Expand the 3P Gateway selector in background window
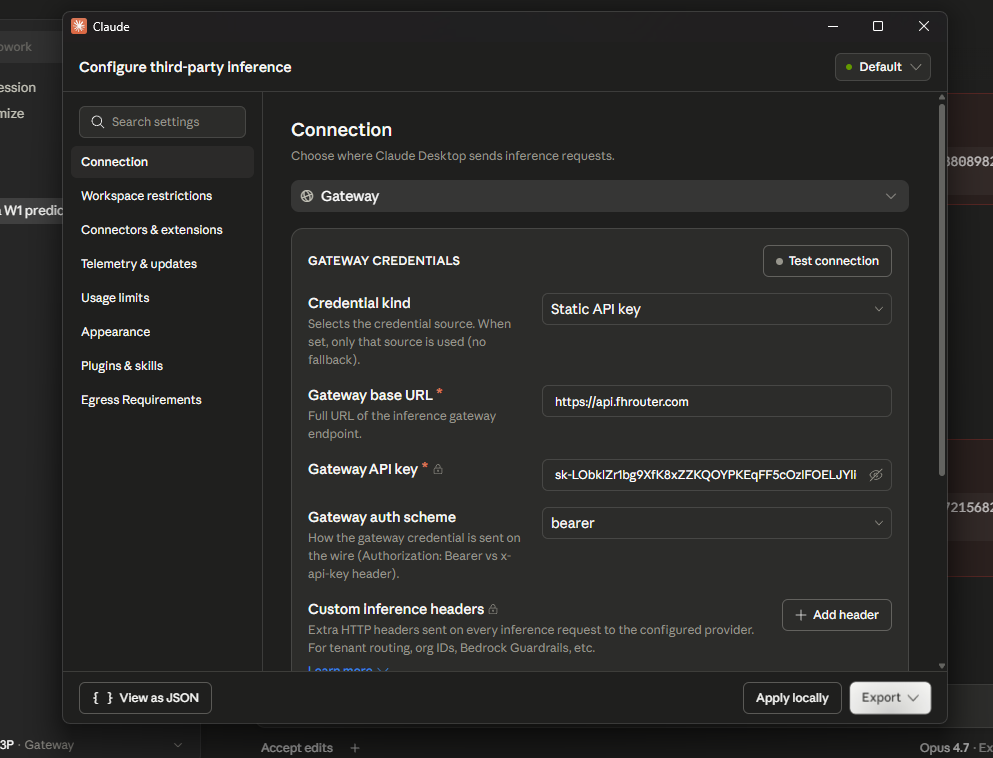This screenshot has width=993, height=758. [x=178, y=745]
